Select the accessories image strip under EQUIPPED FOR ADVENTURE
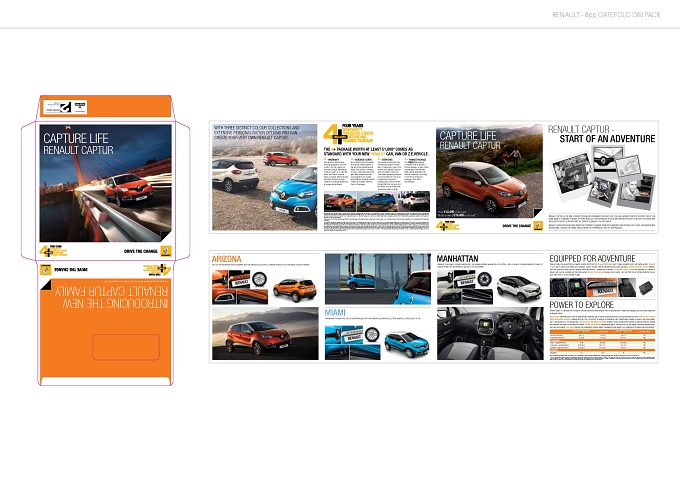This screenshot has width=680, height=481. point(602,288)
